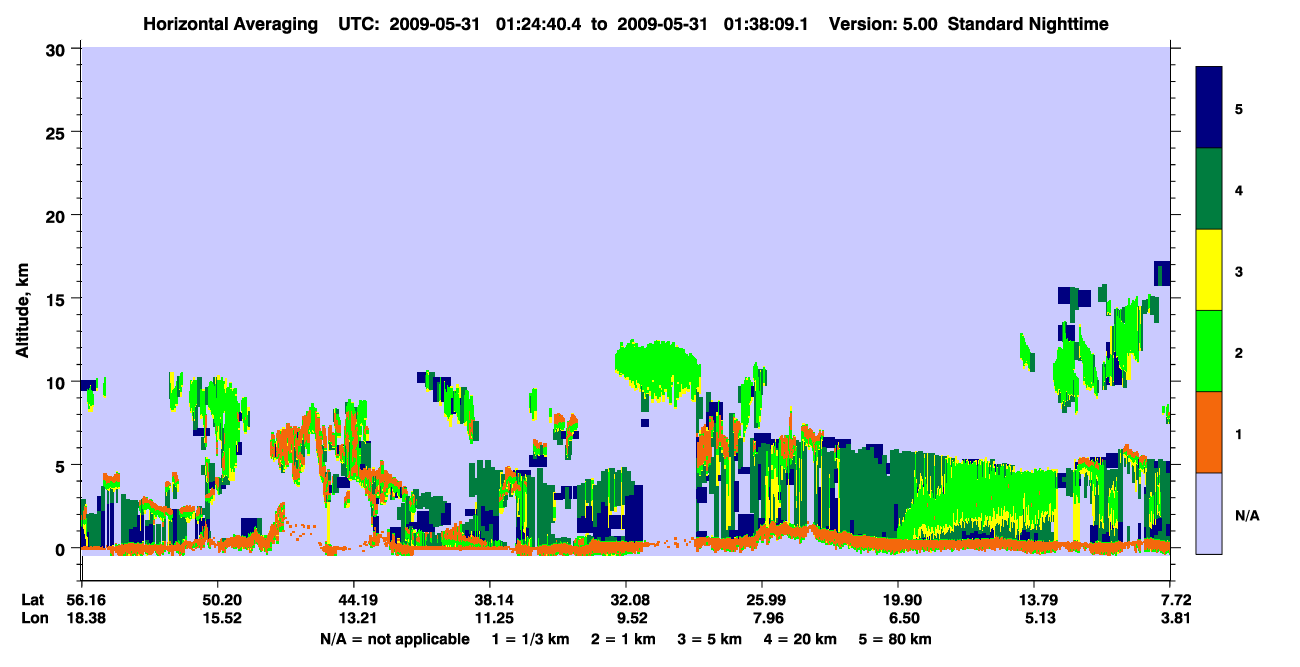Click the y-axis tick label 30

tap(57, 48)
